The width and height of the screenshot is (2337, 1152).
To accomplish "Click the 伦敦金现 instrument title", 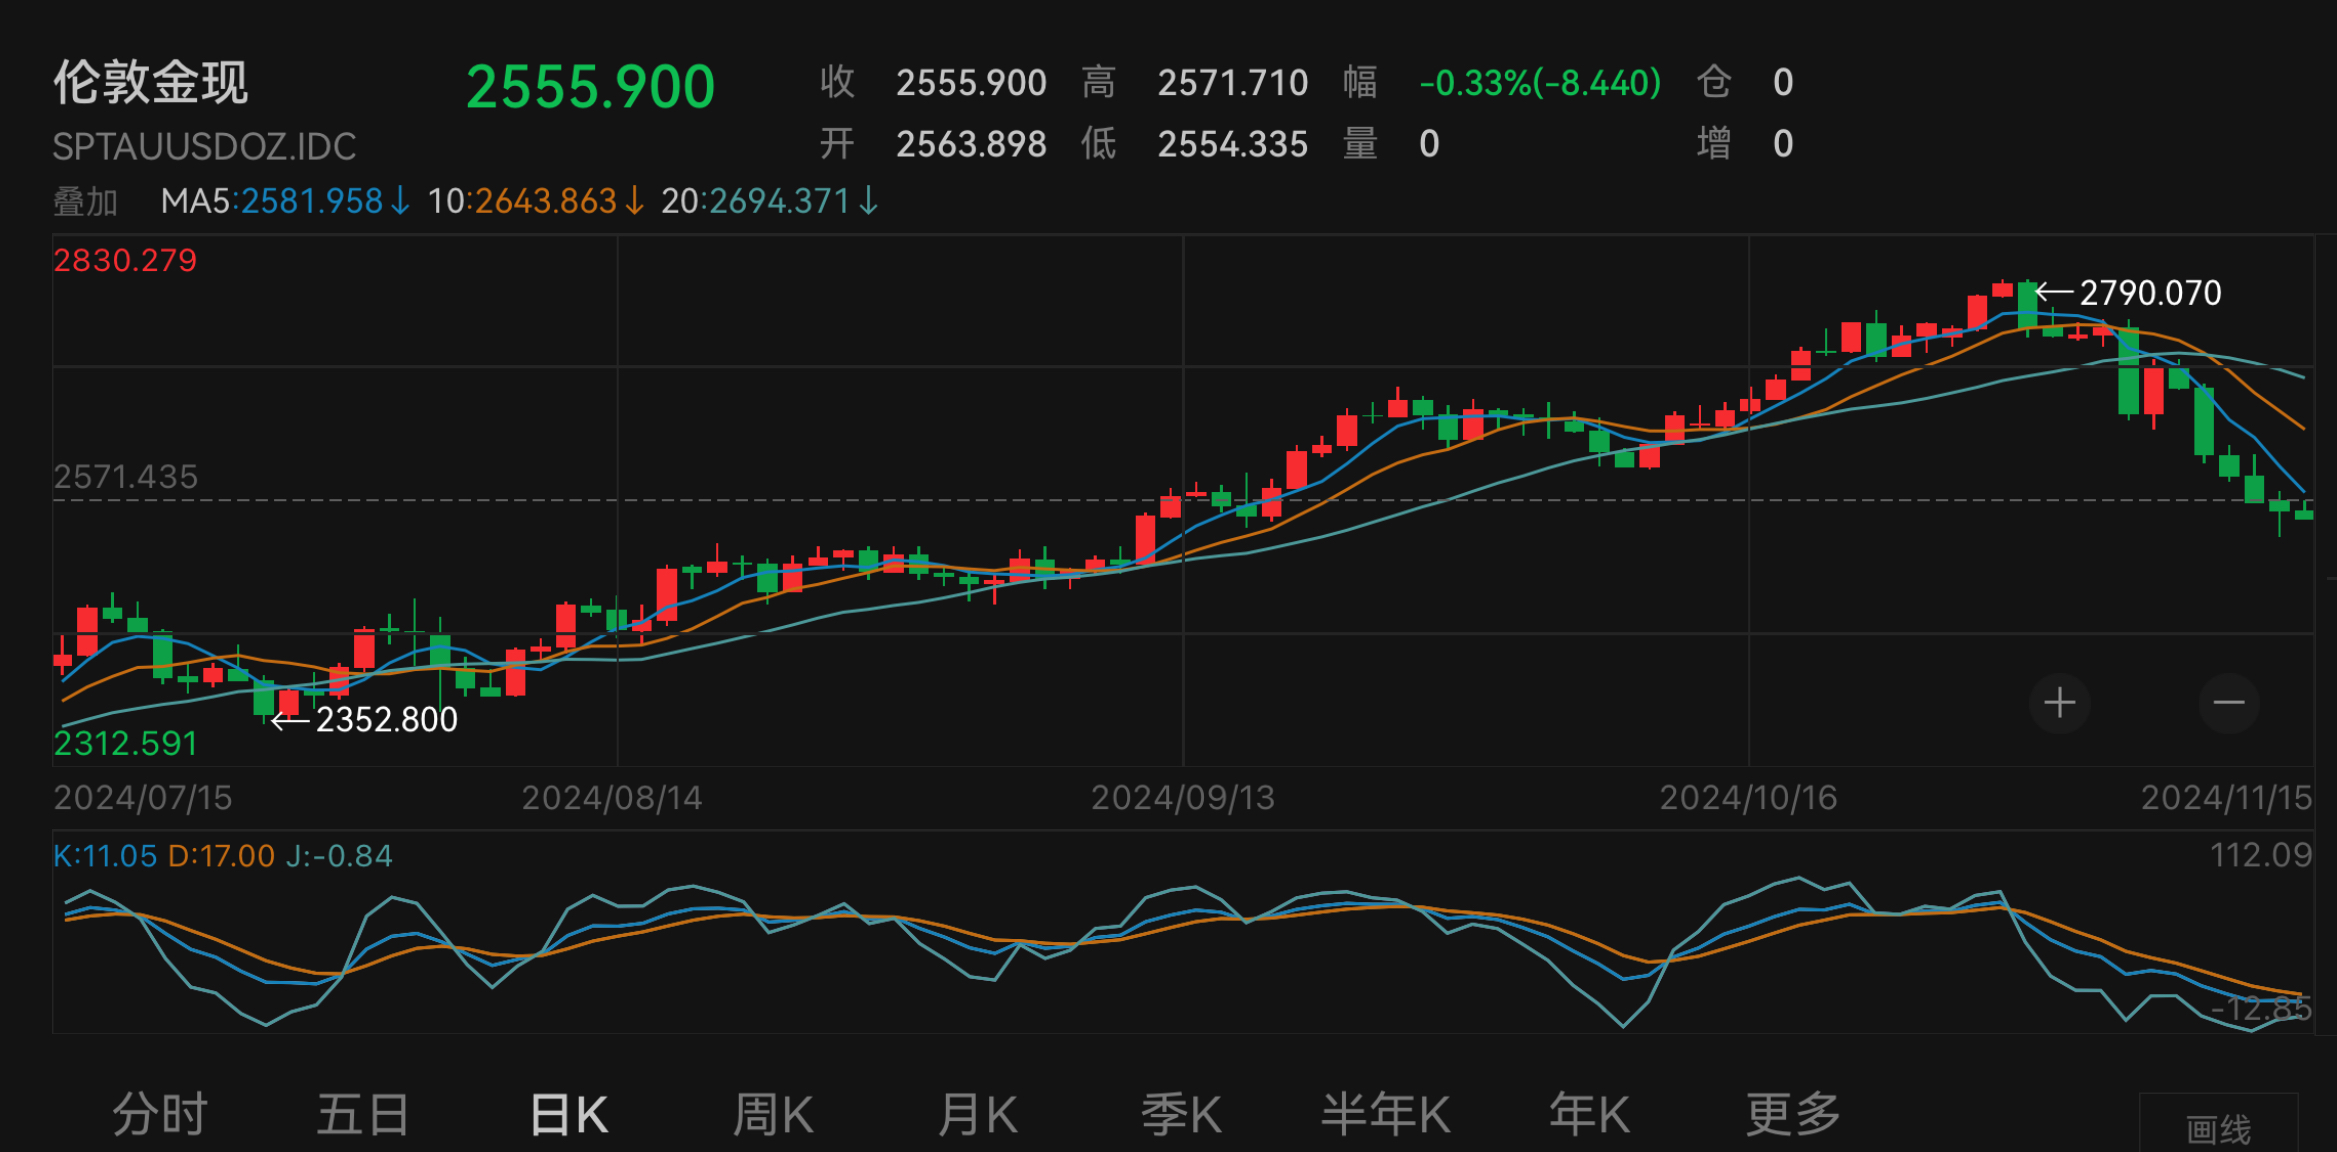I will (150, 82).
